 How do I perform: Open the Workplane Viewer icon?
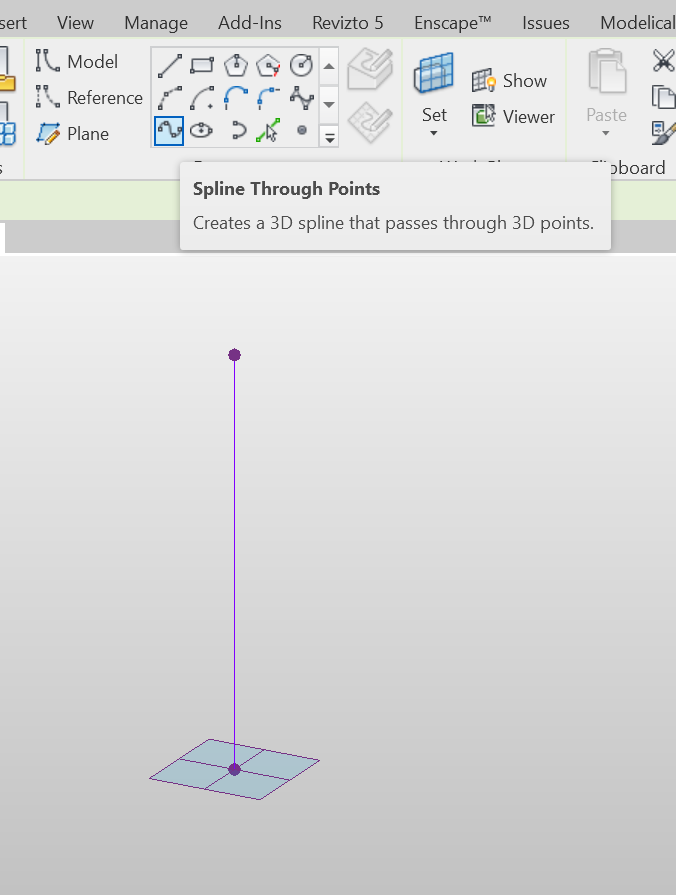(x=484, y=116)
